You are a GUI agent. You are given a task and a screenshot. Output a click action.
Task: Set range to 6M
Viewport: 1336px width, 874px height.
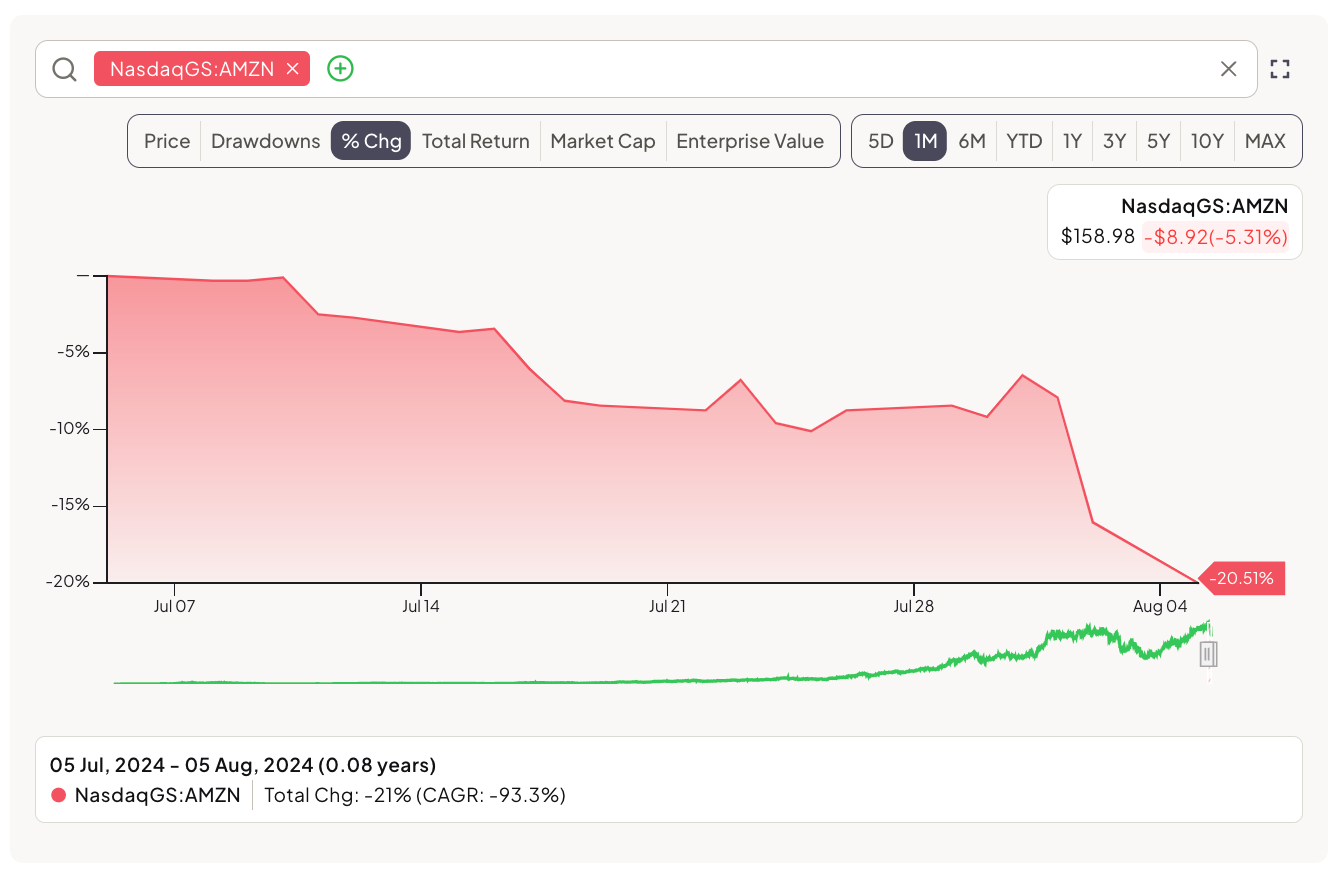tap(972, 141)
